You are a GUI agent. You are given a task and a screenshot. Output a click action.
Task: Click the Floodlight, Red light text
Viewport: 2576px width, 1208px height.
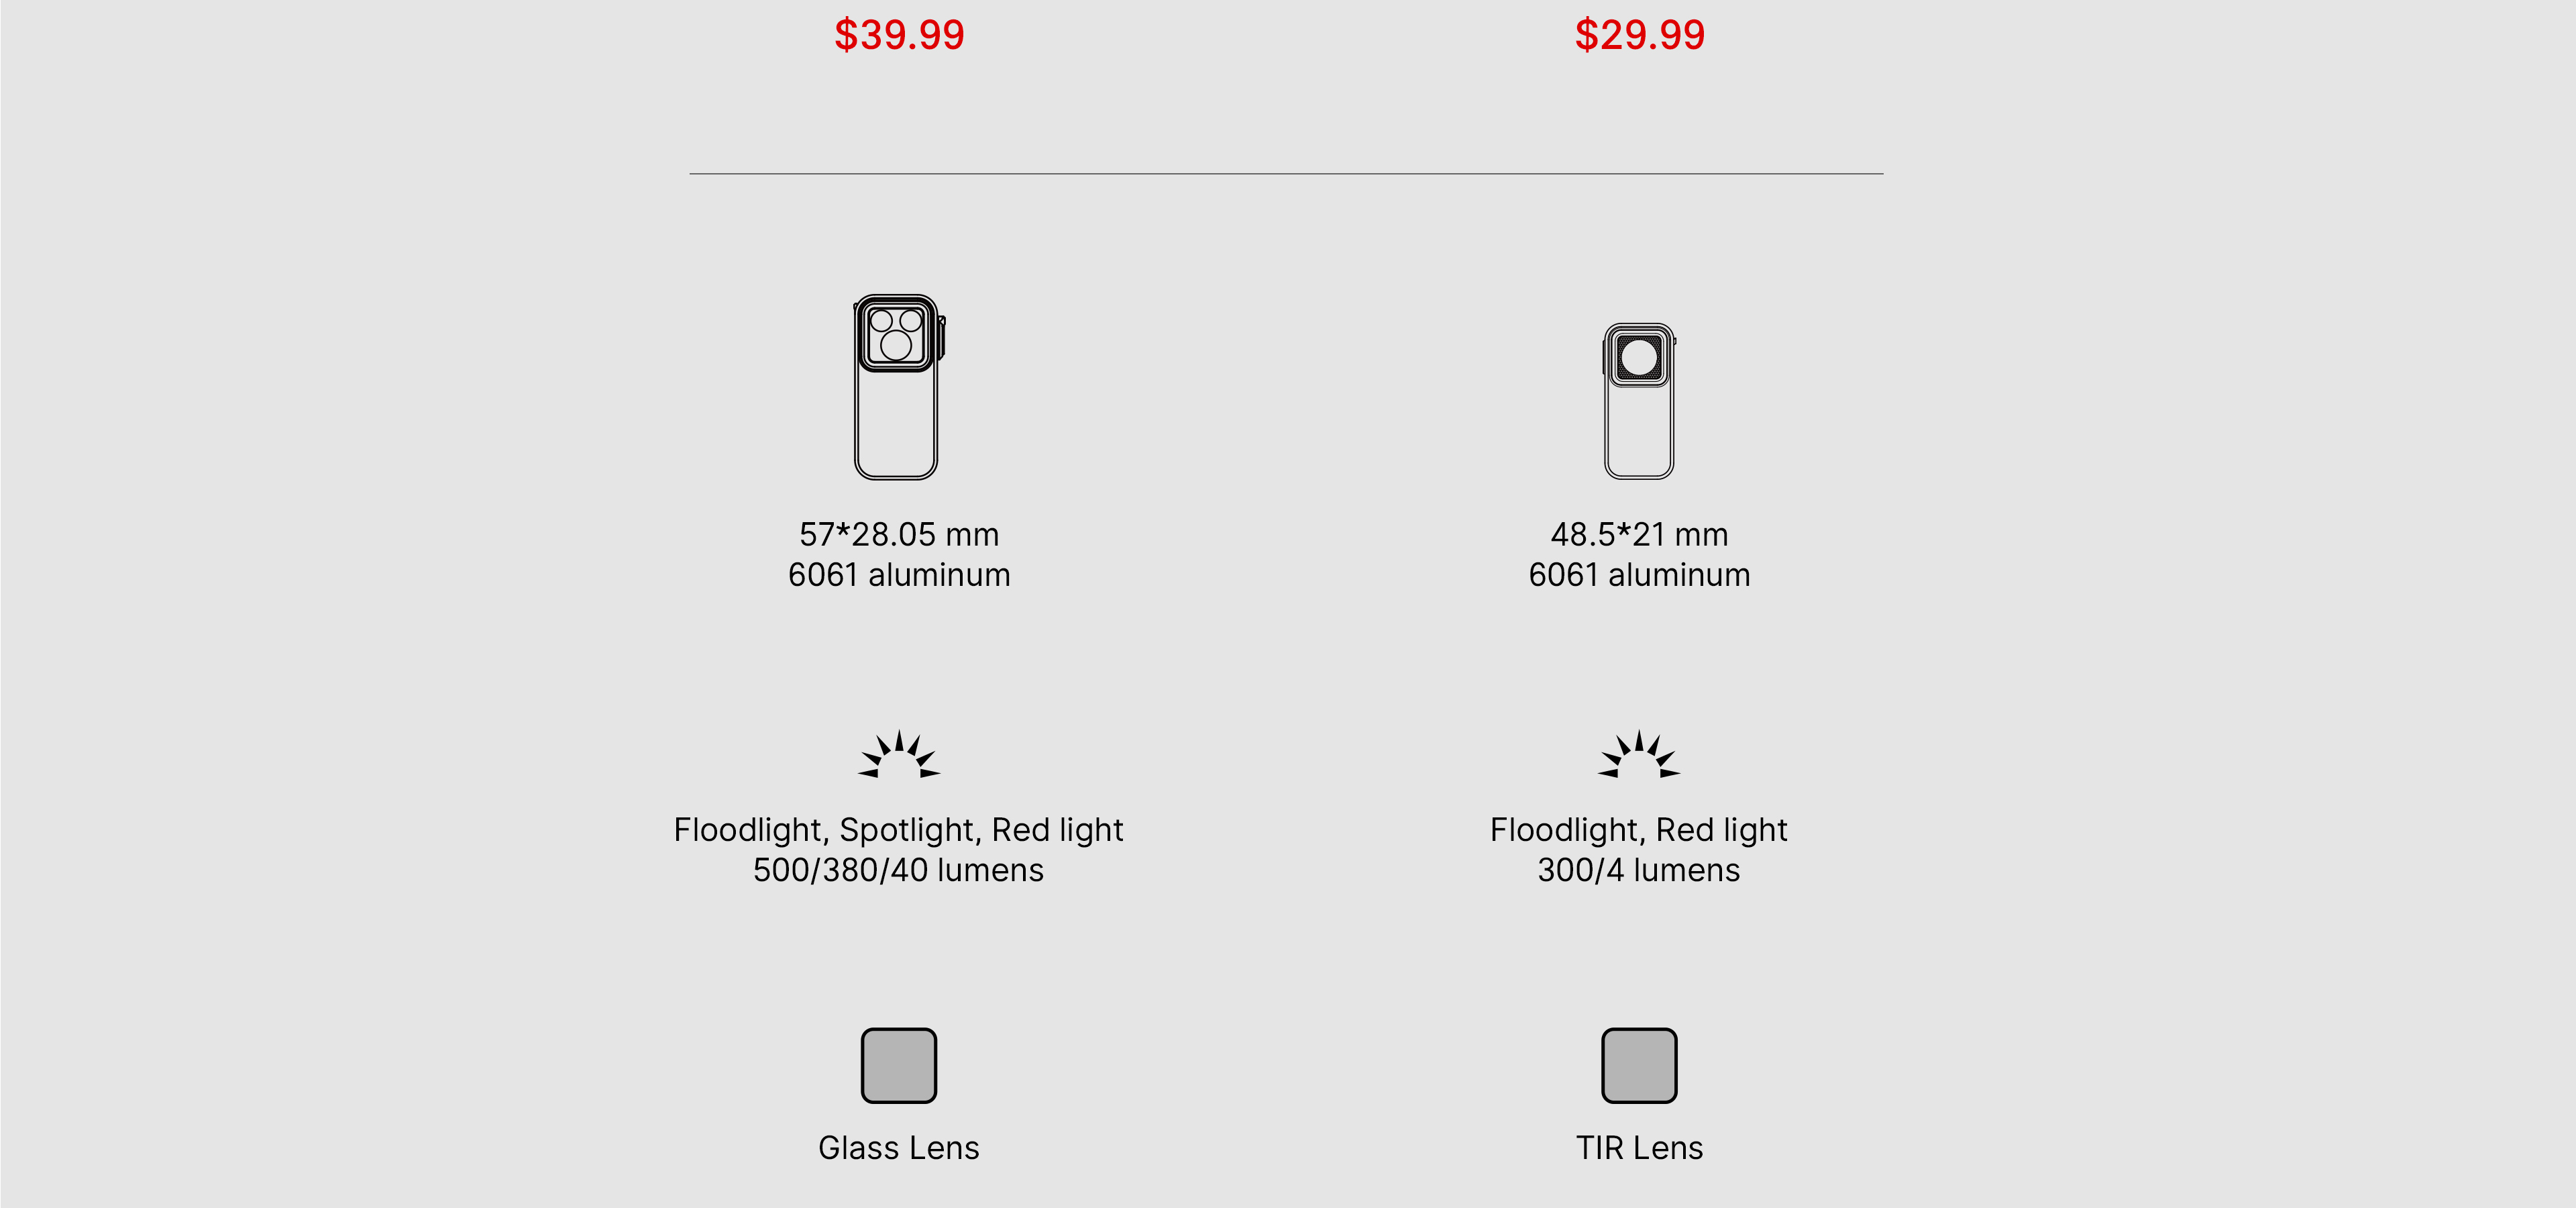pos(1638,830)
